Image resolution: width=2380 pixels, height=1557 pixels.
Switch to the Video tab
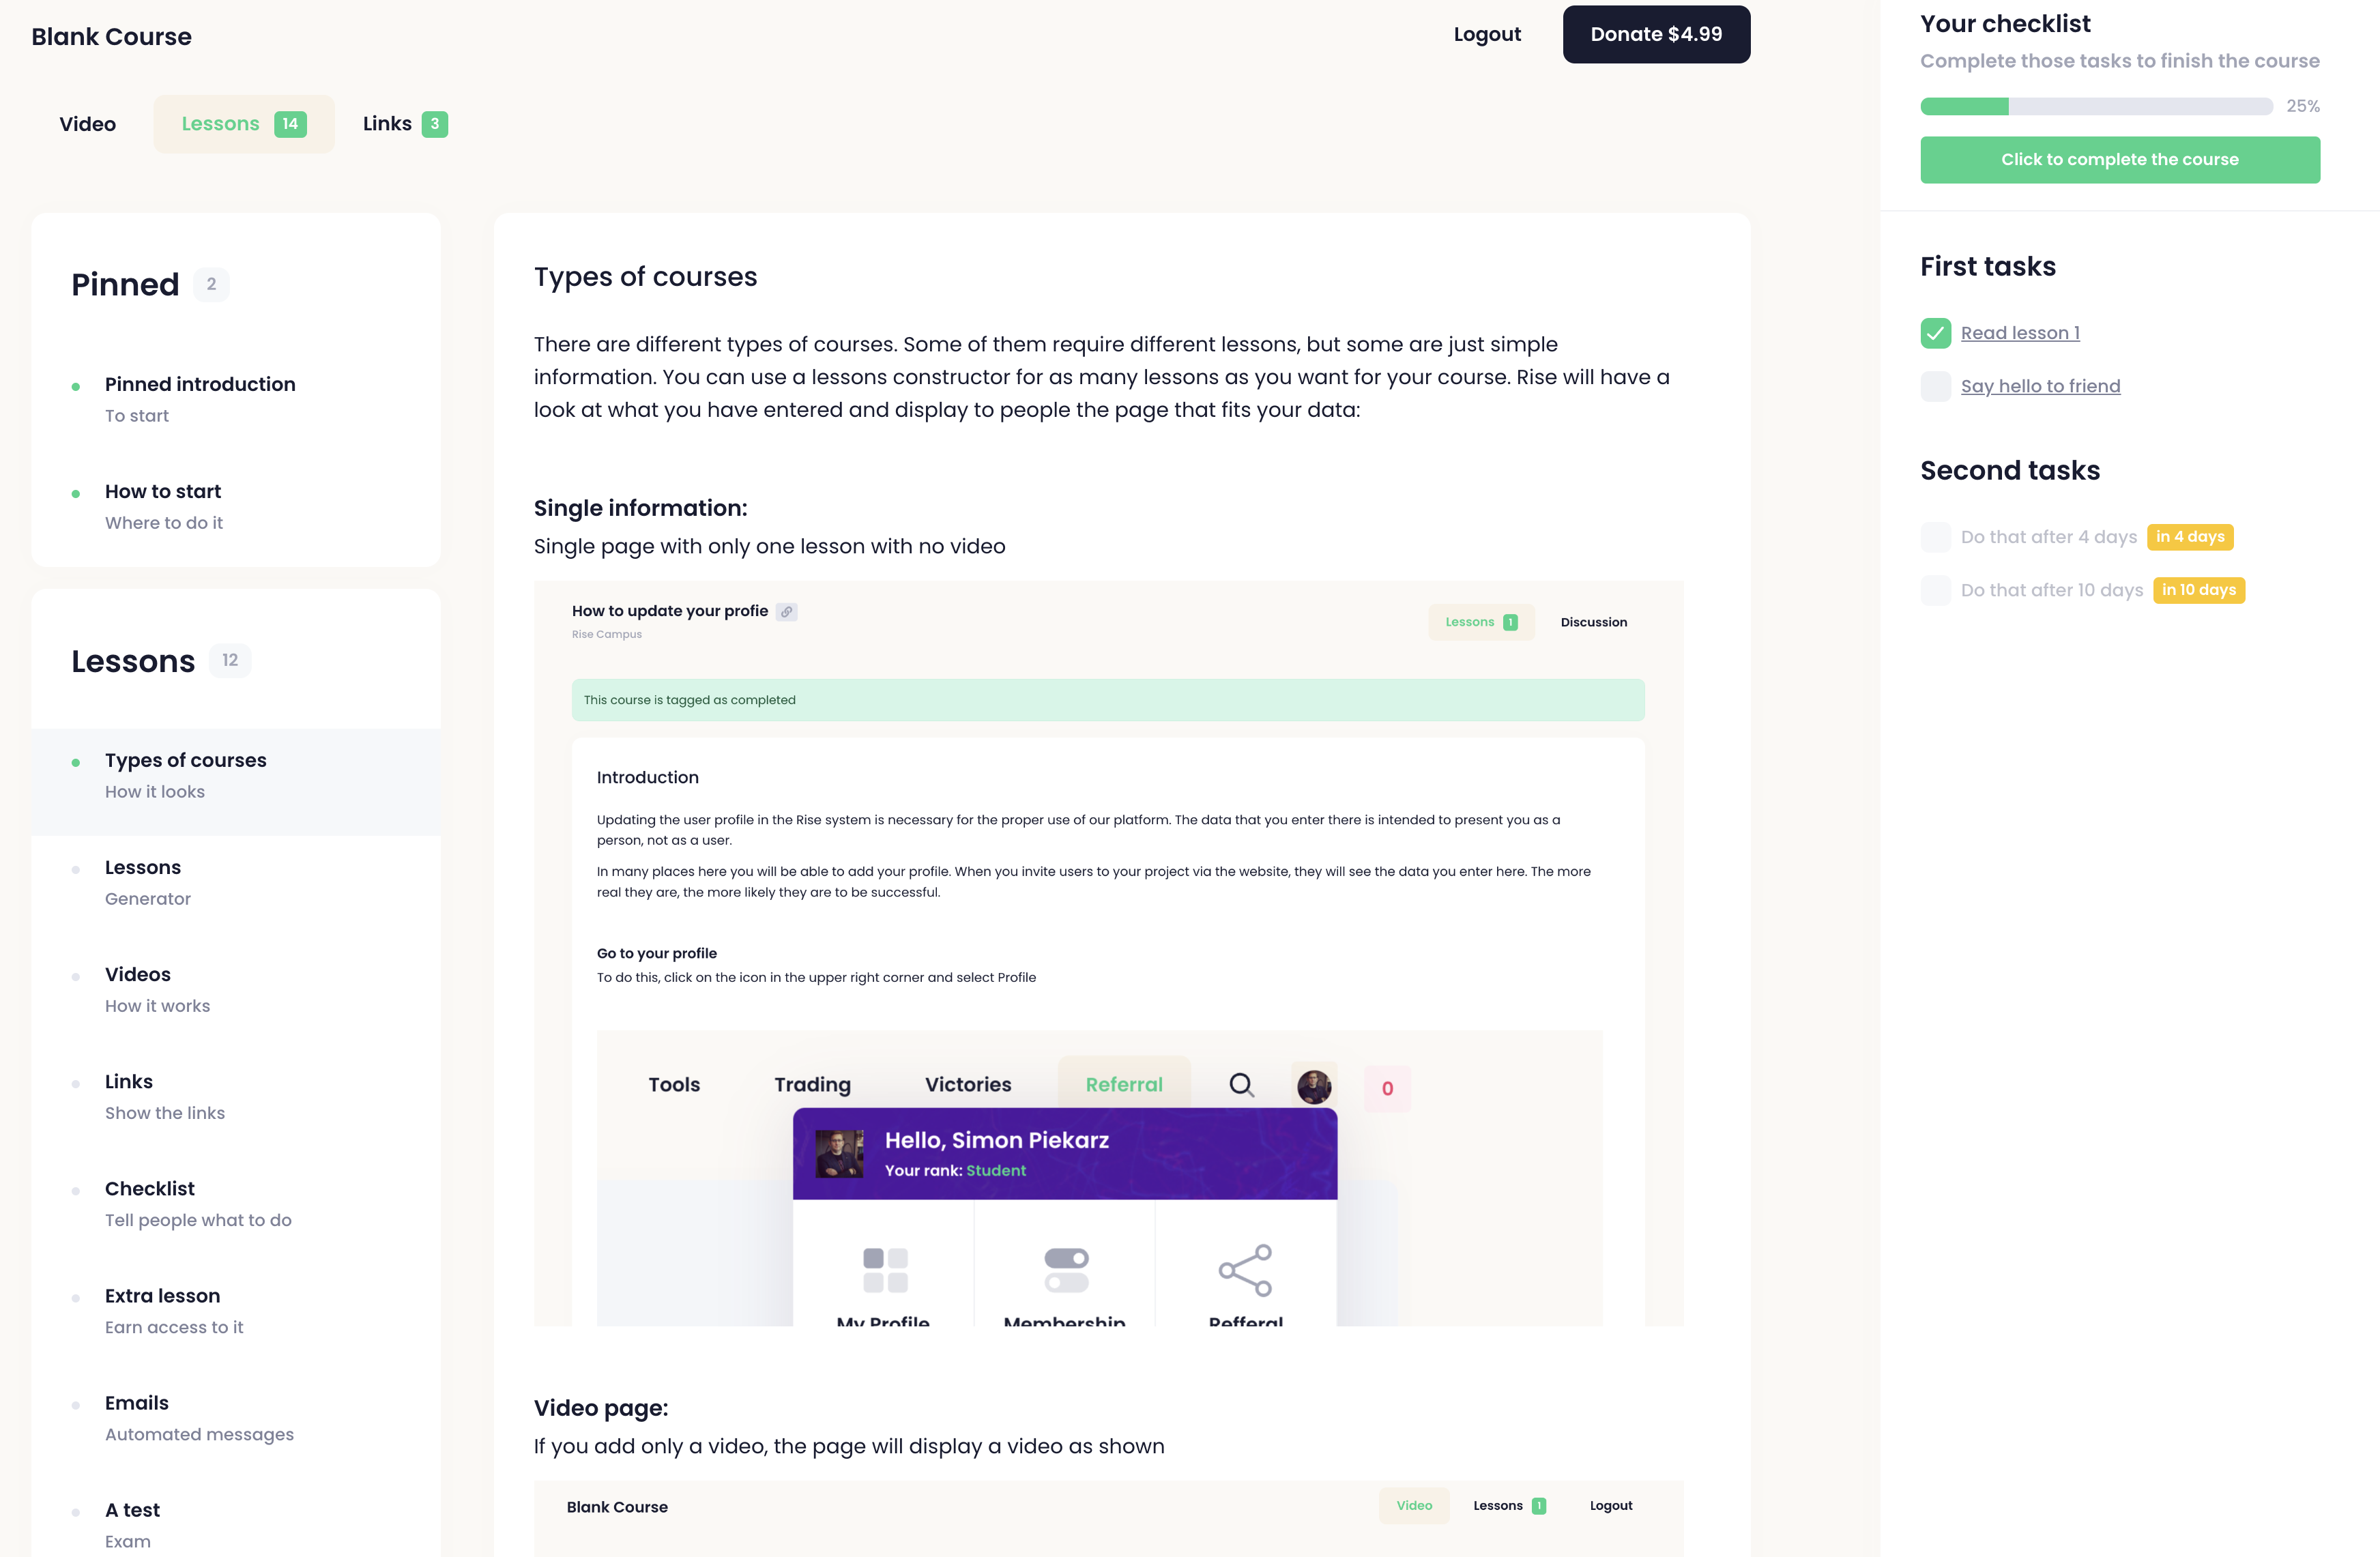(88, 124)
